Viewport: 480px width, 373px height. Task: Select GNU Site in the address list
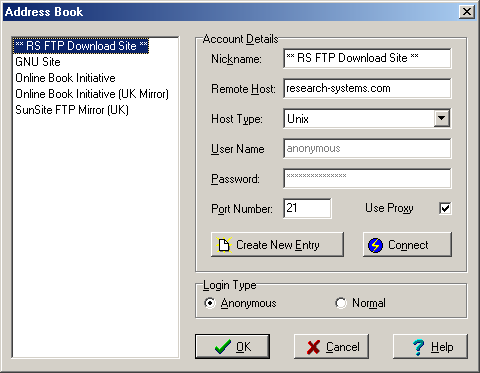click(x=38, y=62)
